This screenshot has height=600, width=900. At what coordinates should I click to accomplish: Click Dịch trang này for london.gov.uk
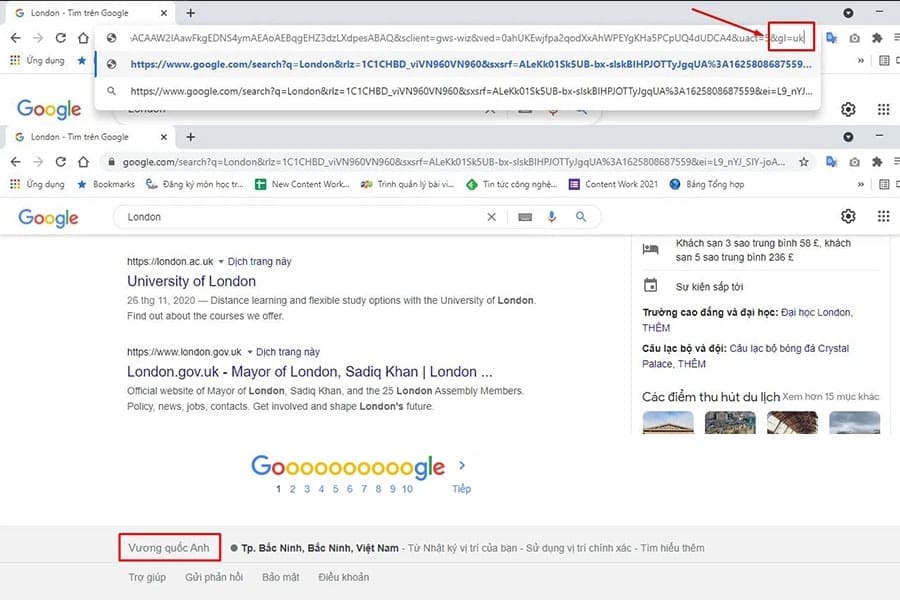288,352
